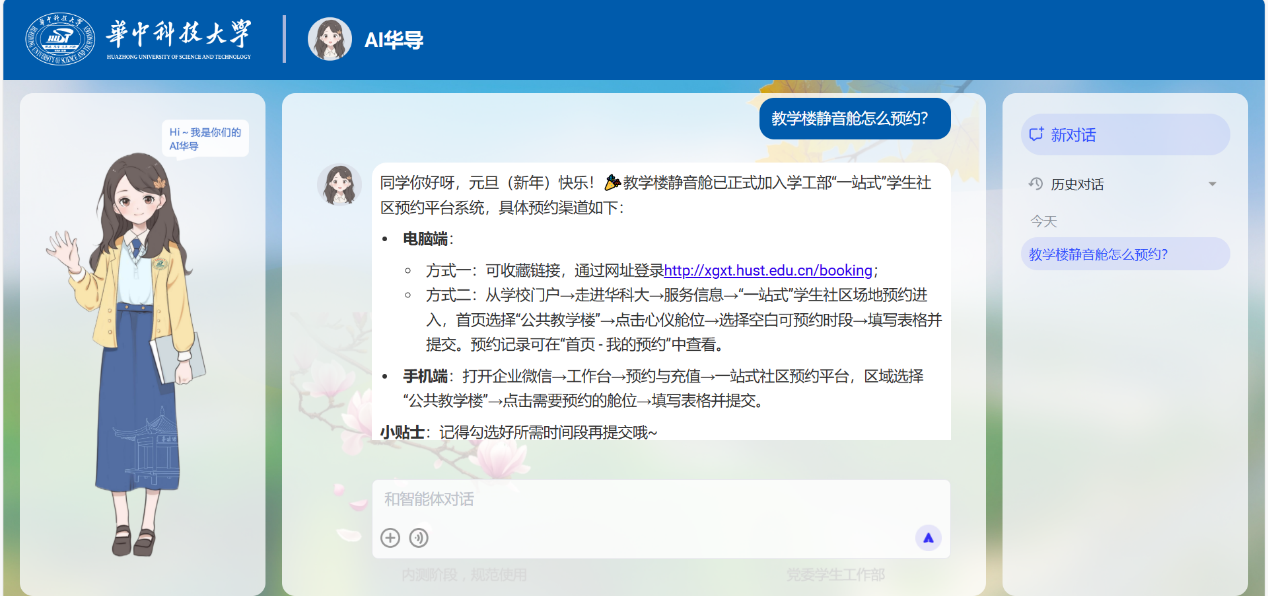The width and height of the screenshot is (1268, 596).
Task: Click the blue send arrow icon
Action: tap(928, 537)
